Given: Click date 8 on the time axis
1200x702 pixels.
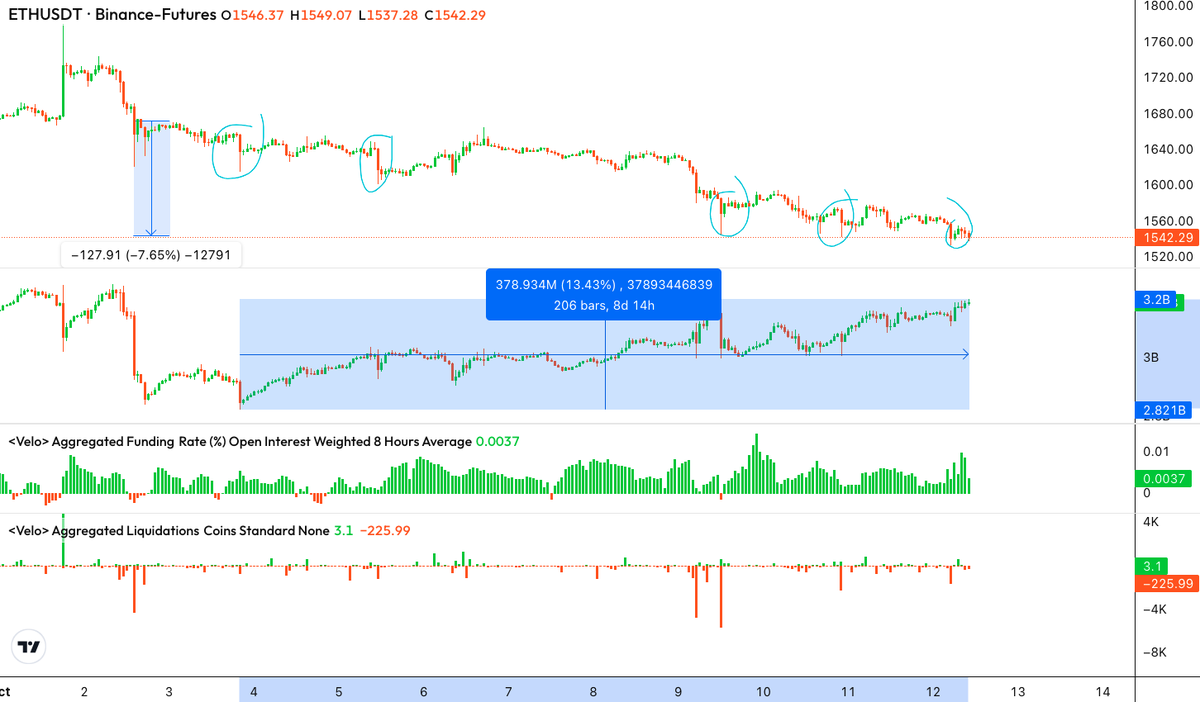Looking at the screenshot, I should (x=594, y=692).
